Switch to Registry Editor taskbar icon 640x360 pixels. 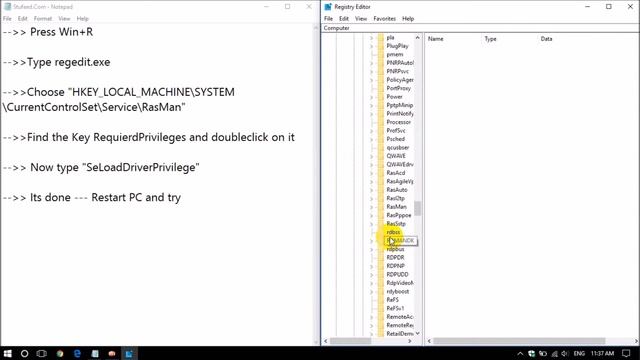click(129, 353)
